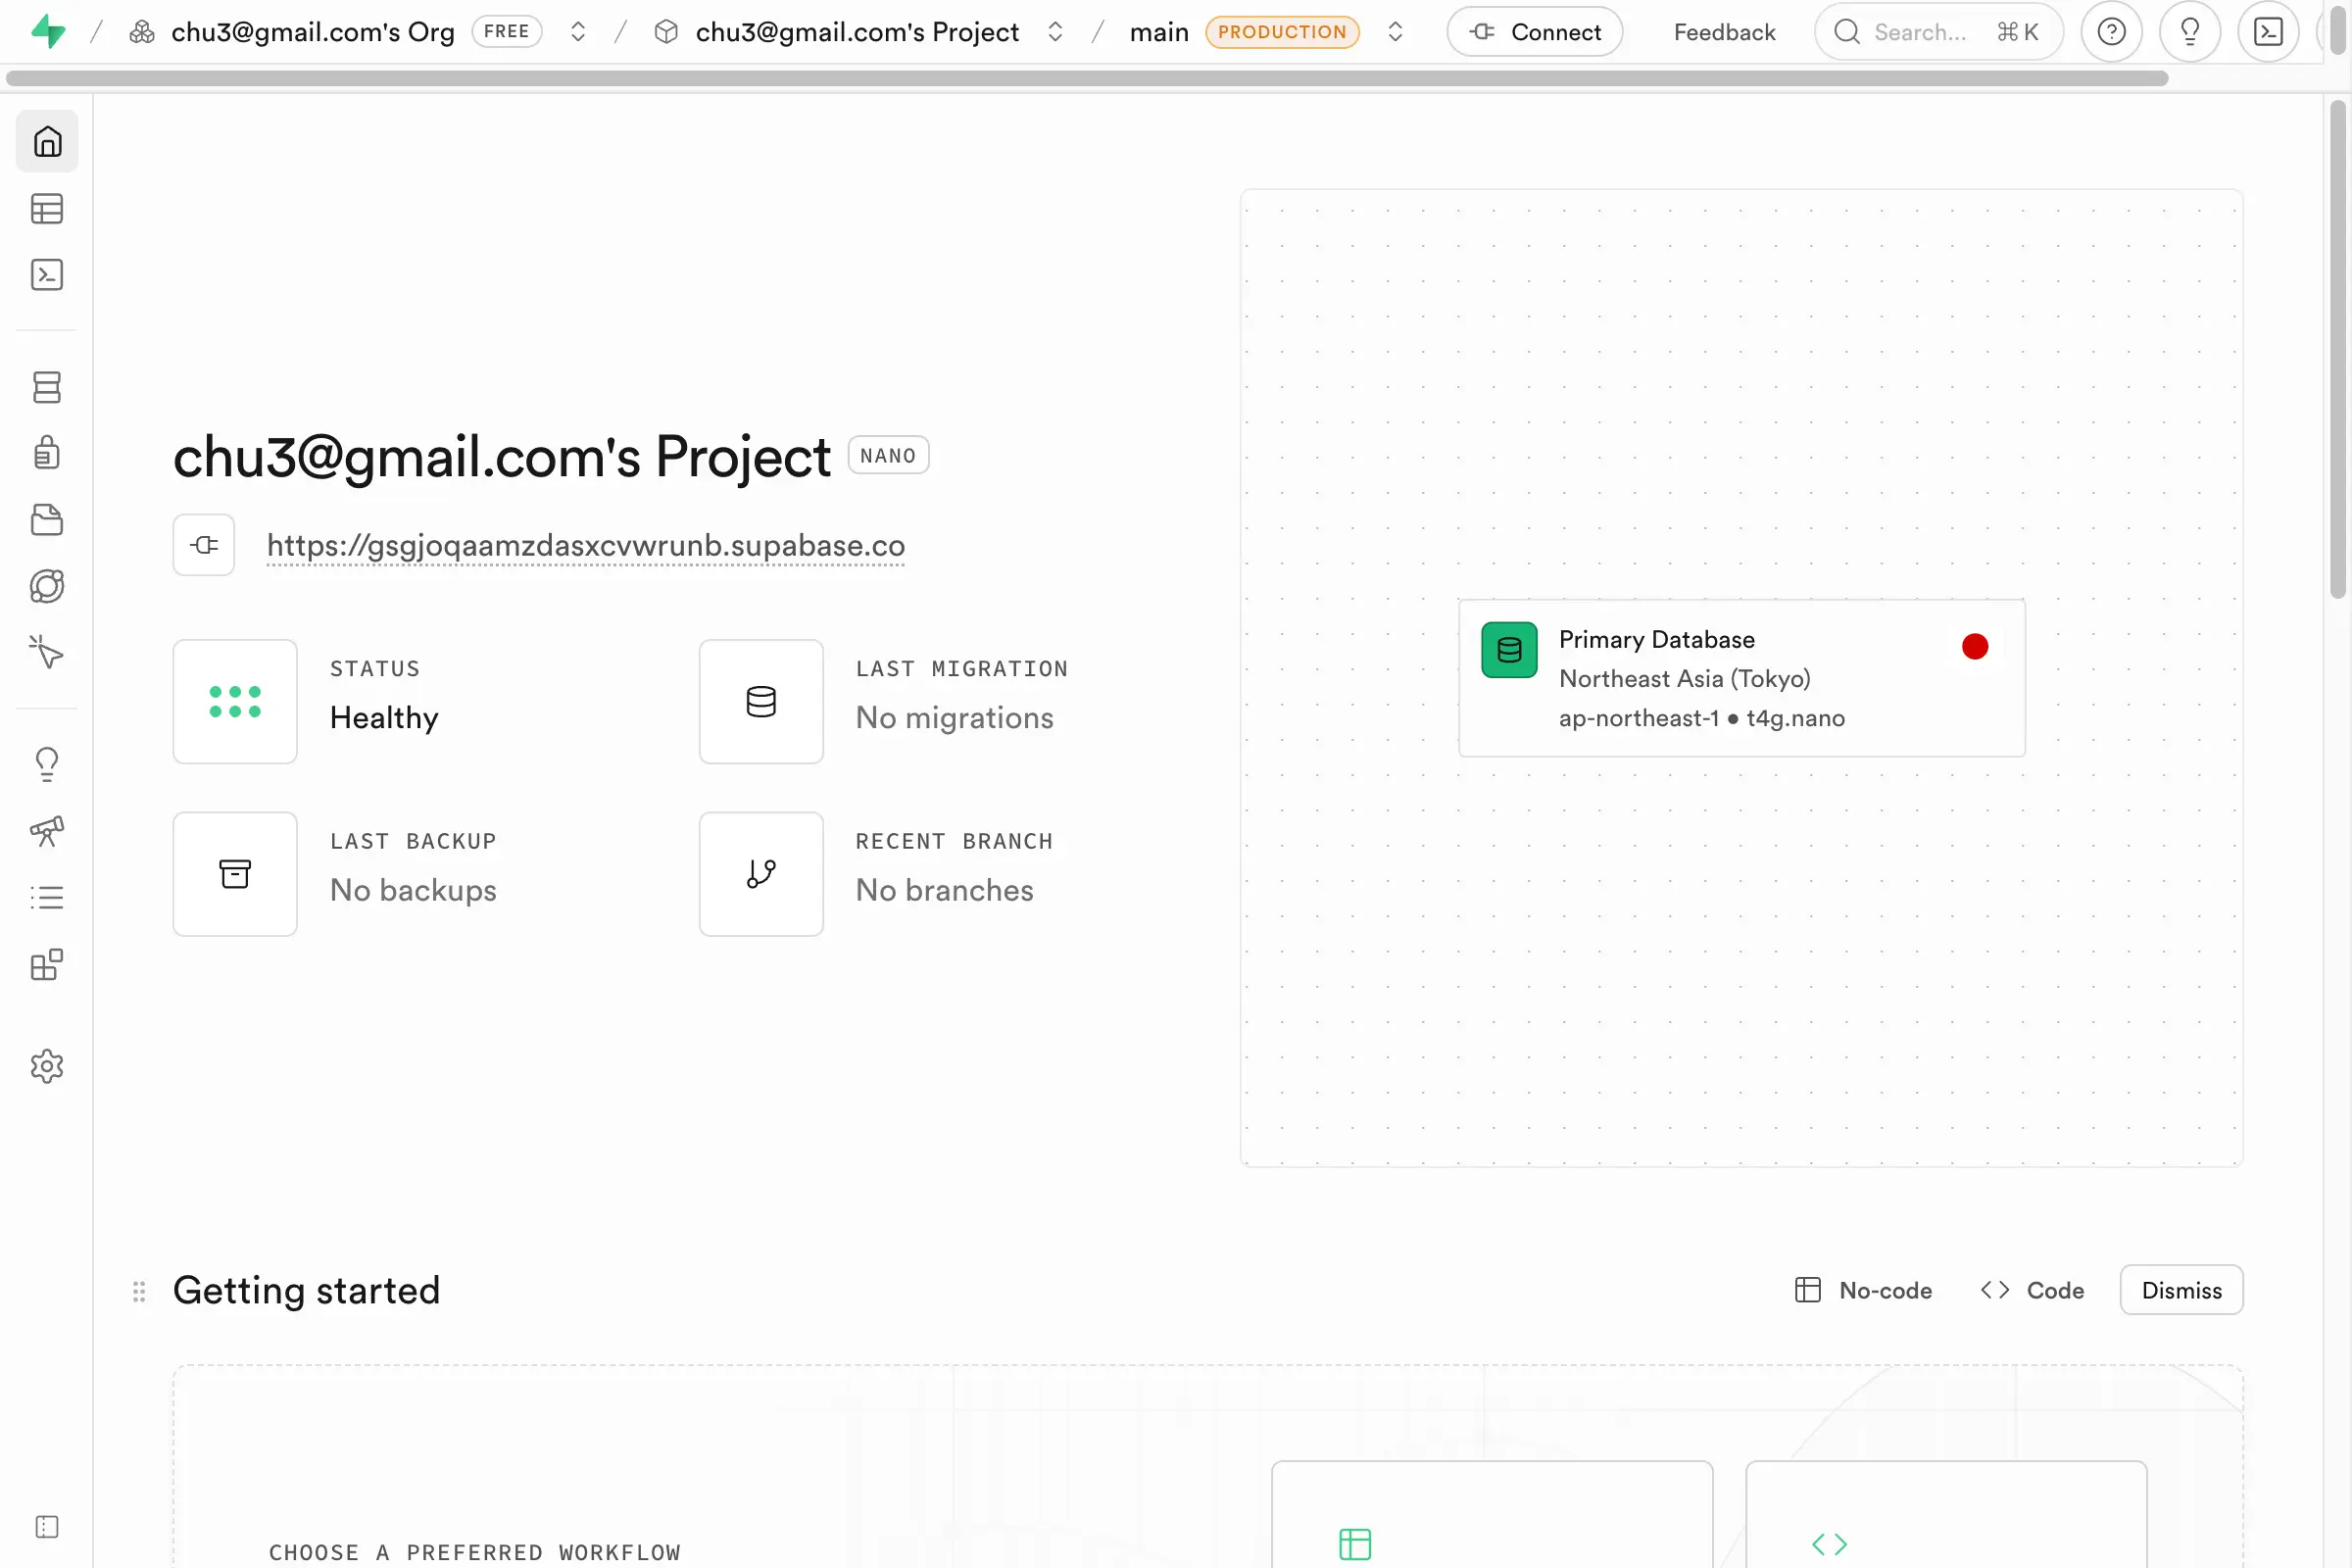Open the project URL link

585,545
